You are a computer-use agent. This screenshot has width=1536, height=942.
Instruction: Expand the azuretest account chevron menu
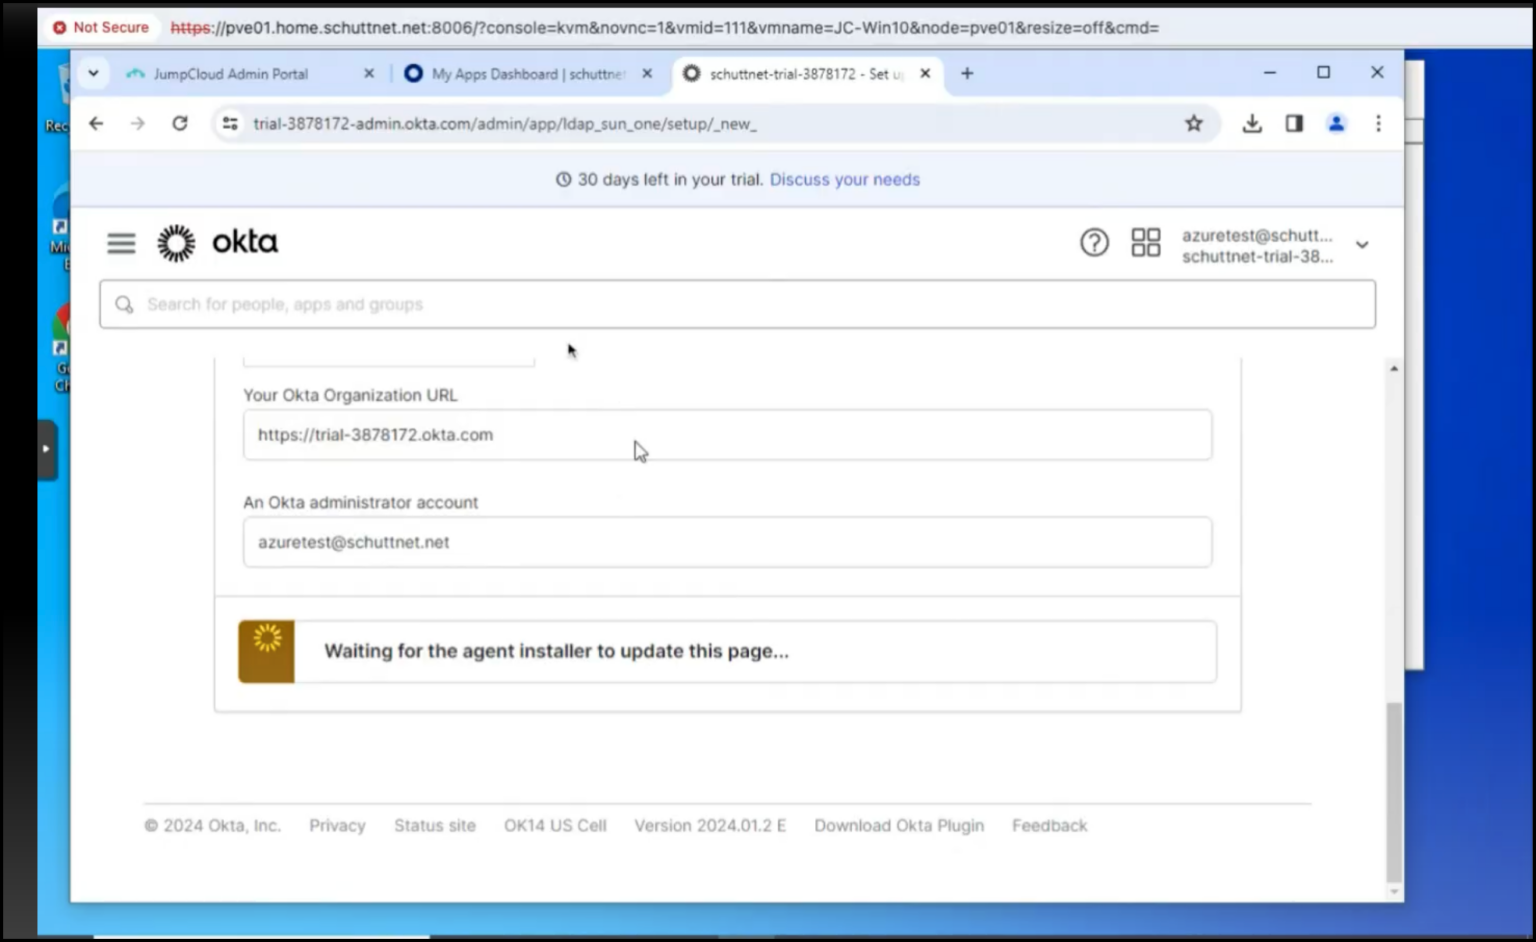1362,244
